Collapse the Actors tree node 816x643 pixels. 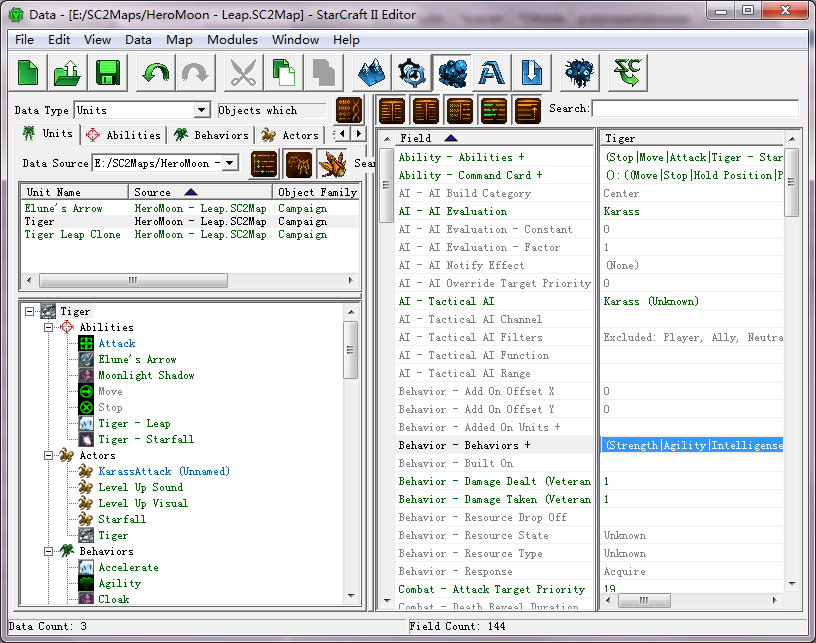pos(48,455)
